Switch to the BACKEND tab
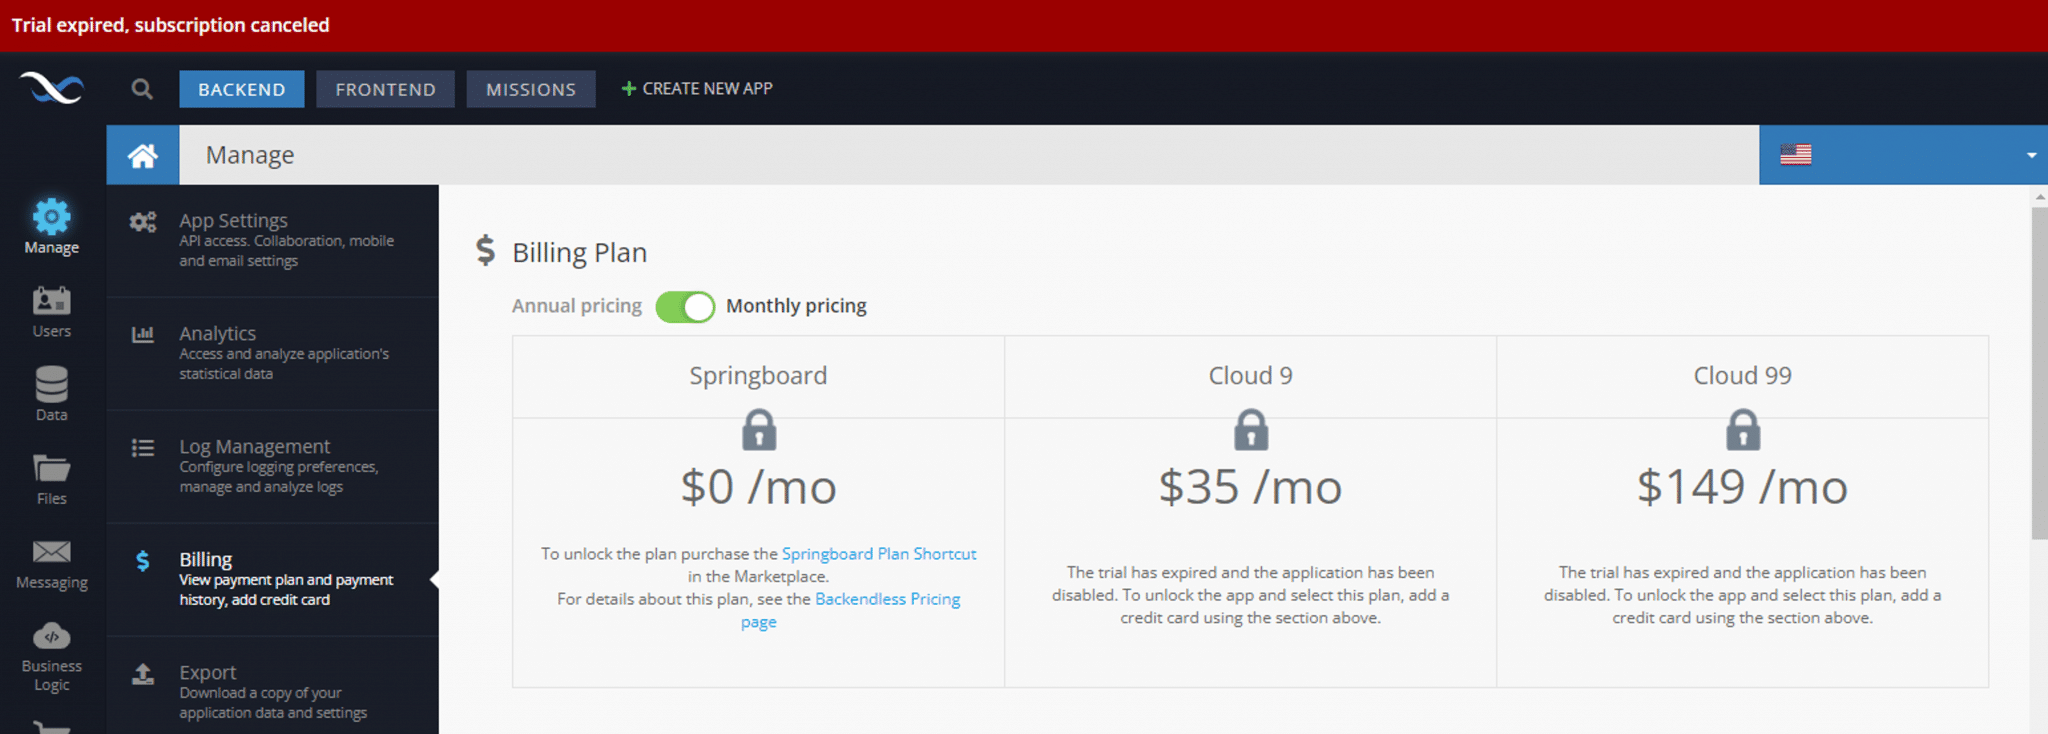The height and width of the screenshot is (734, 2048). point(242,89)
